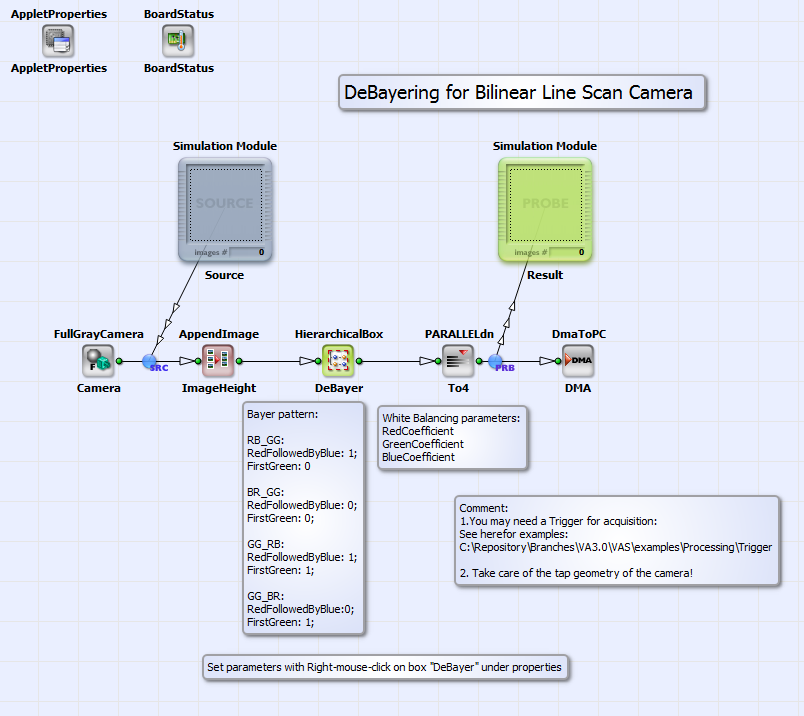Select the Bayer pattern comment box
The image size is (804, 716).
pyautogui.click(x=303, y=520)
